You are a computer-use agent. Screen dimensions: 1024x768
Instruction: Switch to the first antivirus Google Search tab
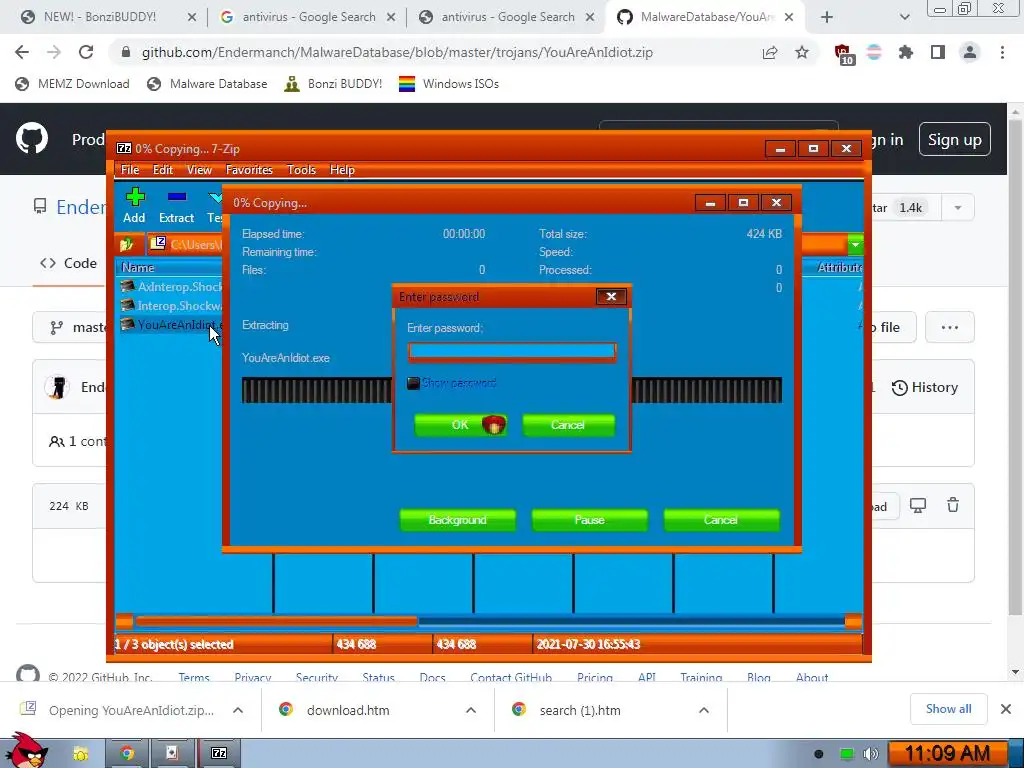pyautogui.click(x=308, y=17)
